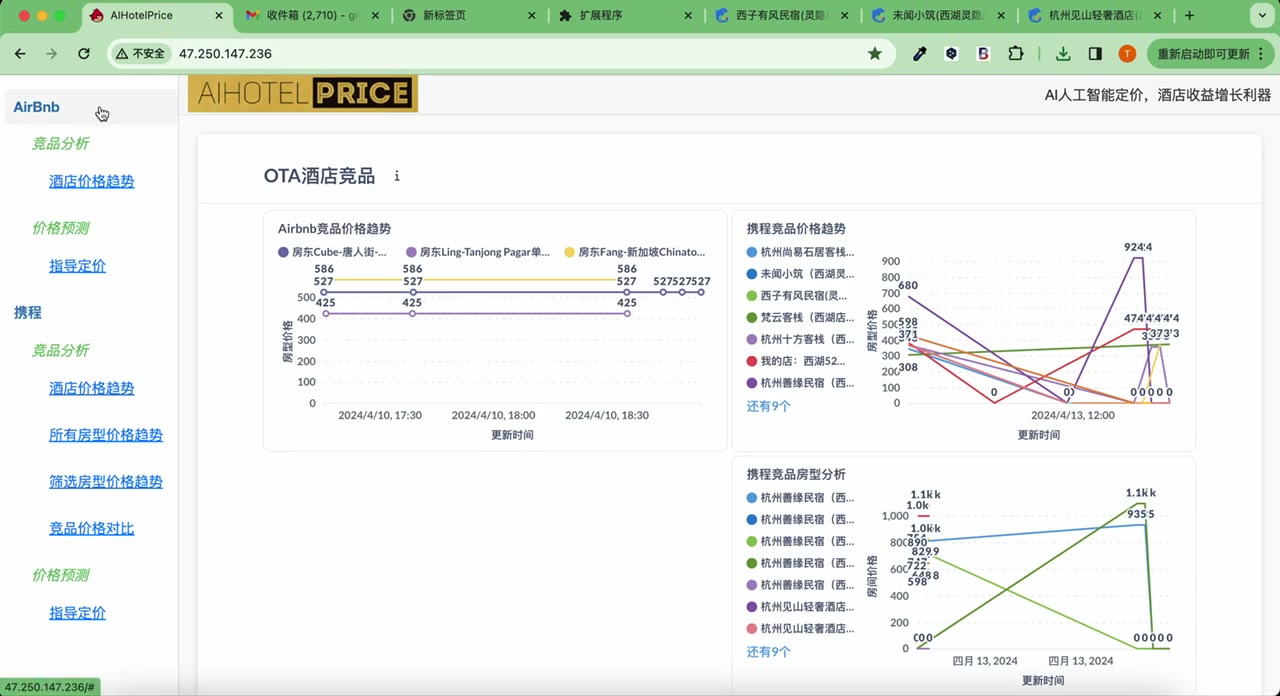
Task: Open a new tab with plus icon
Action: point(1189,16)
